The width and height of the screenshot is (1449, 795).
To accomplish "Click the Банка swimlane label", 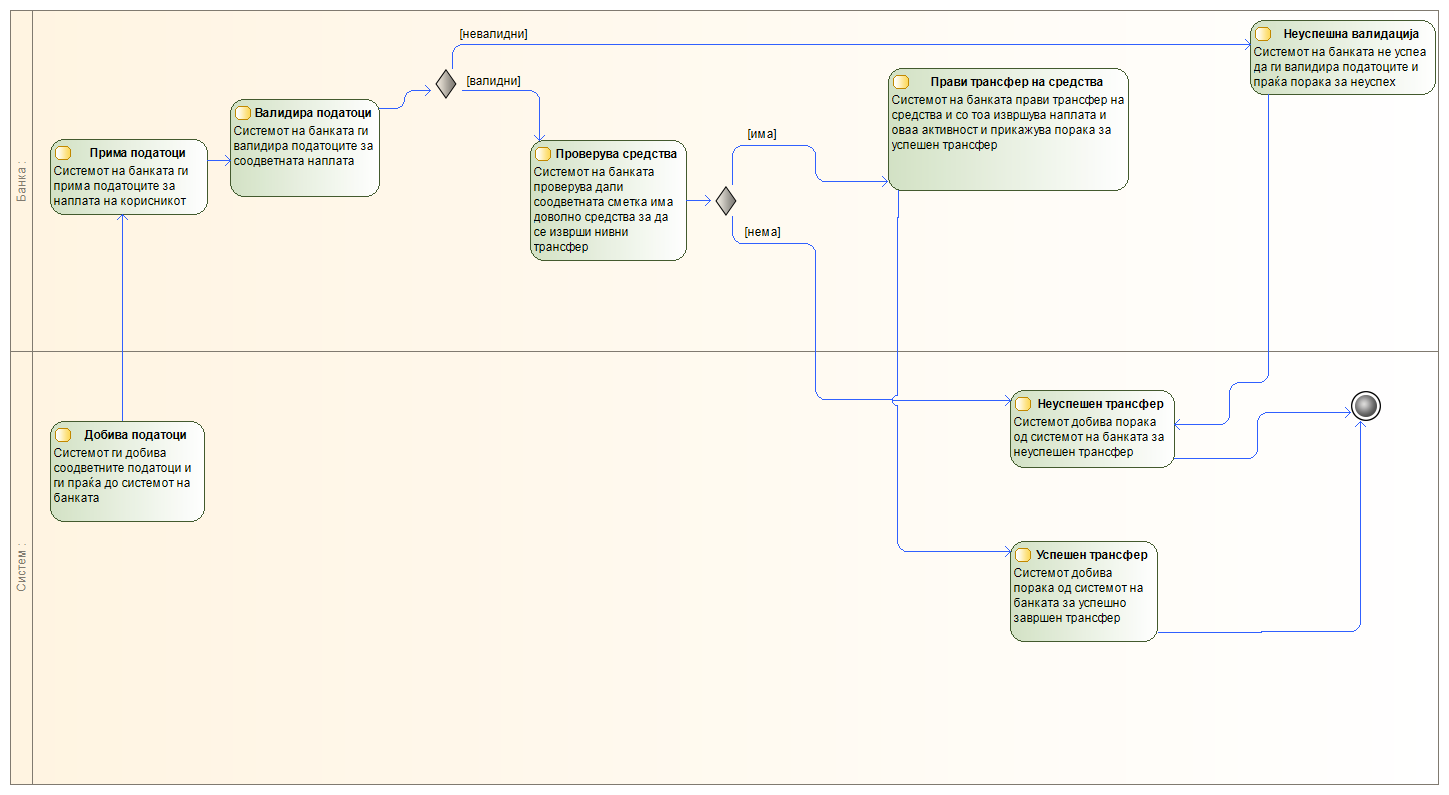I will coord(22,180).
